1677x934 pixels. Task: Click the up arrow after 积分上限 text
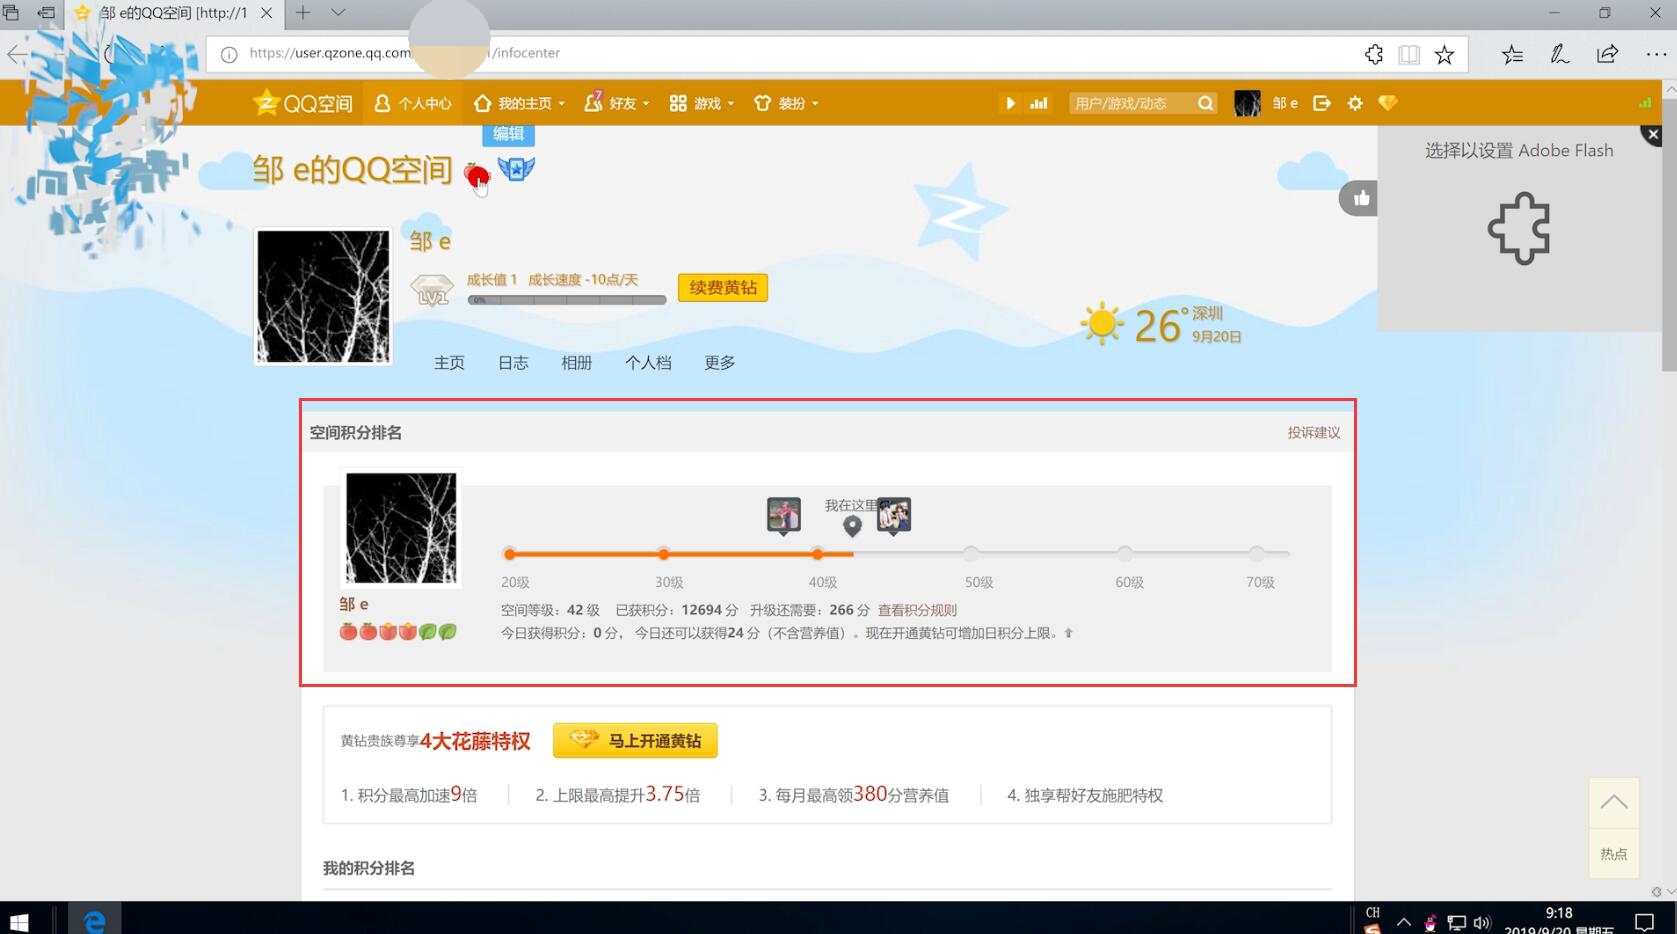point(1068,633)
